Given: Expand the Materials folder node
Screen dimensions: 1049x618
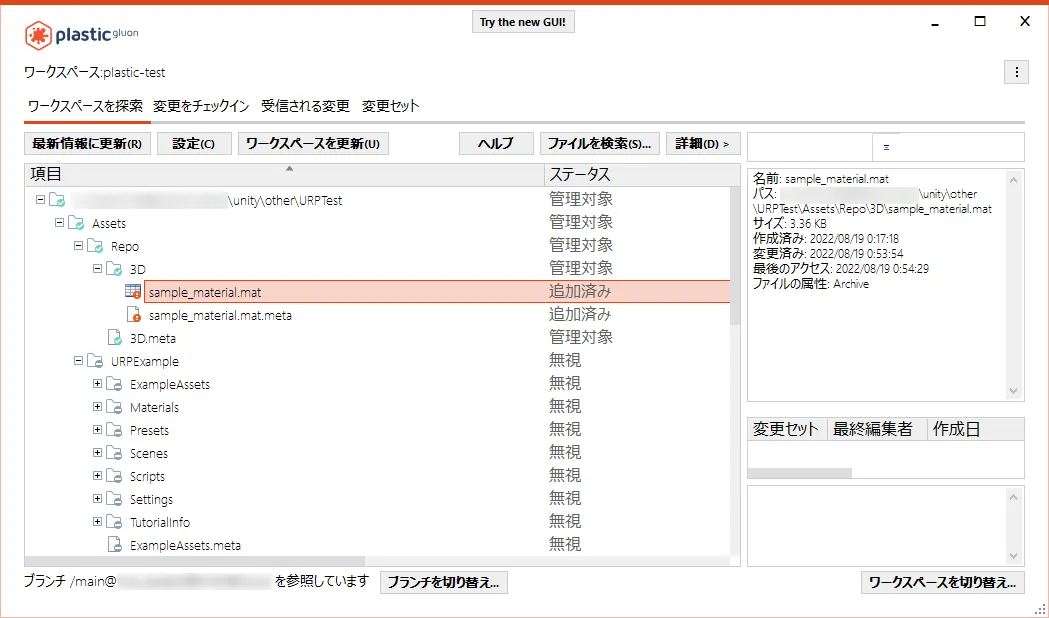Looking at the screenshot, I should click(x=97, y=406).
